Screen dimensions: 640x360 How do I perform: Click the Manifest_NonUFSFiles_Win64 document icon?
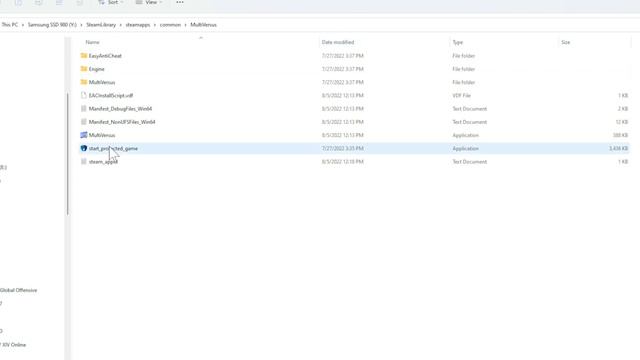pos(84,122)
